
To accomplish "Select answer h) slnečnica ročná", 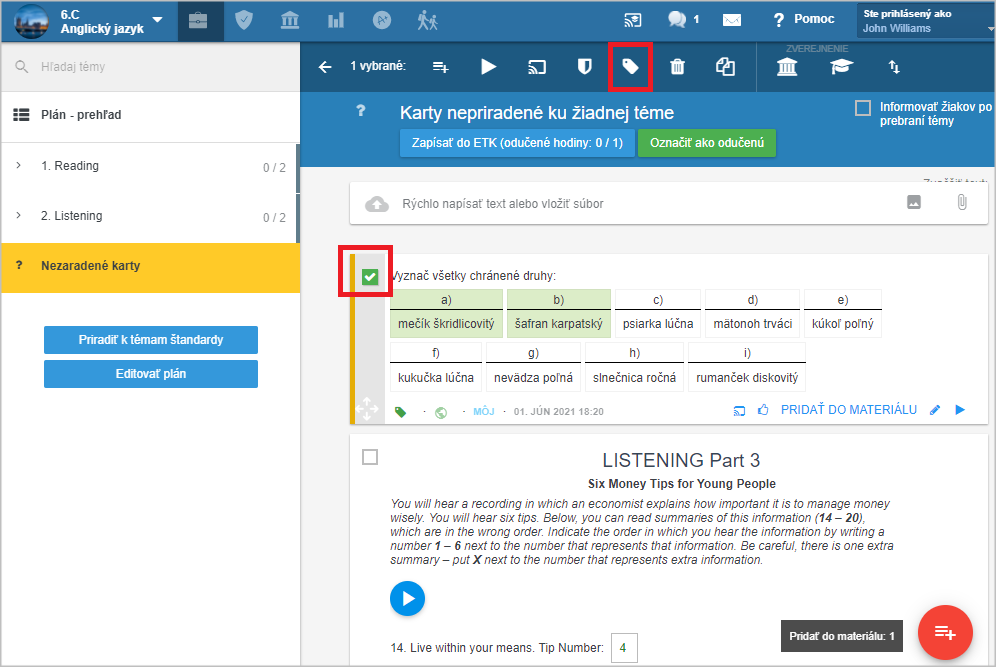I will point(634,367).
